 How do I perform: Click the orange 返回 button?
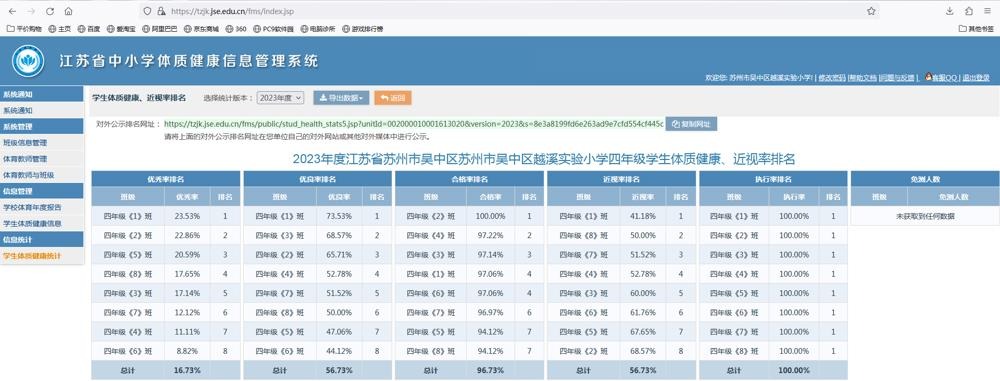393,98
